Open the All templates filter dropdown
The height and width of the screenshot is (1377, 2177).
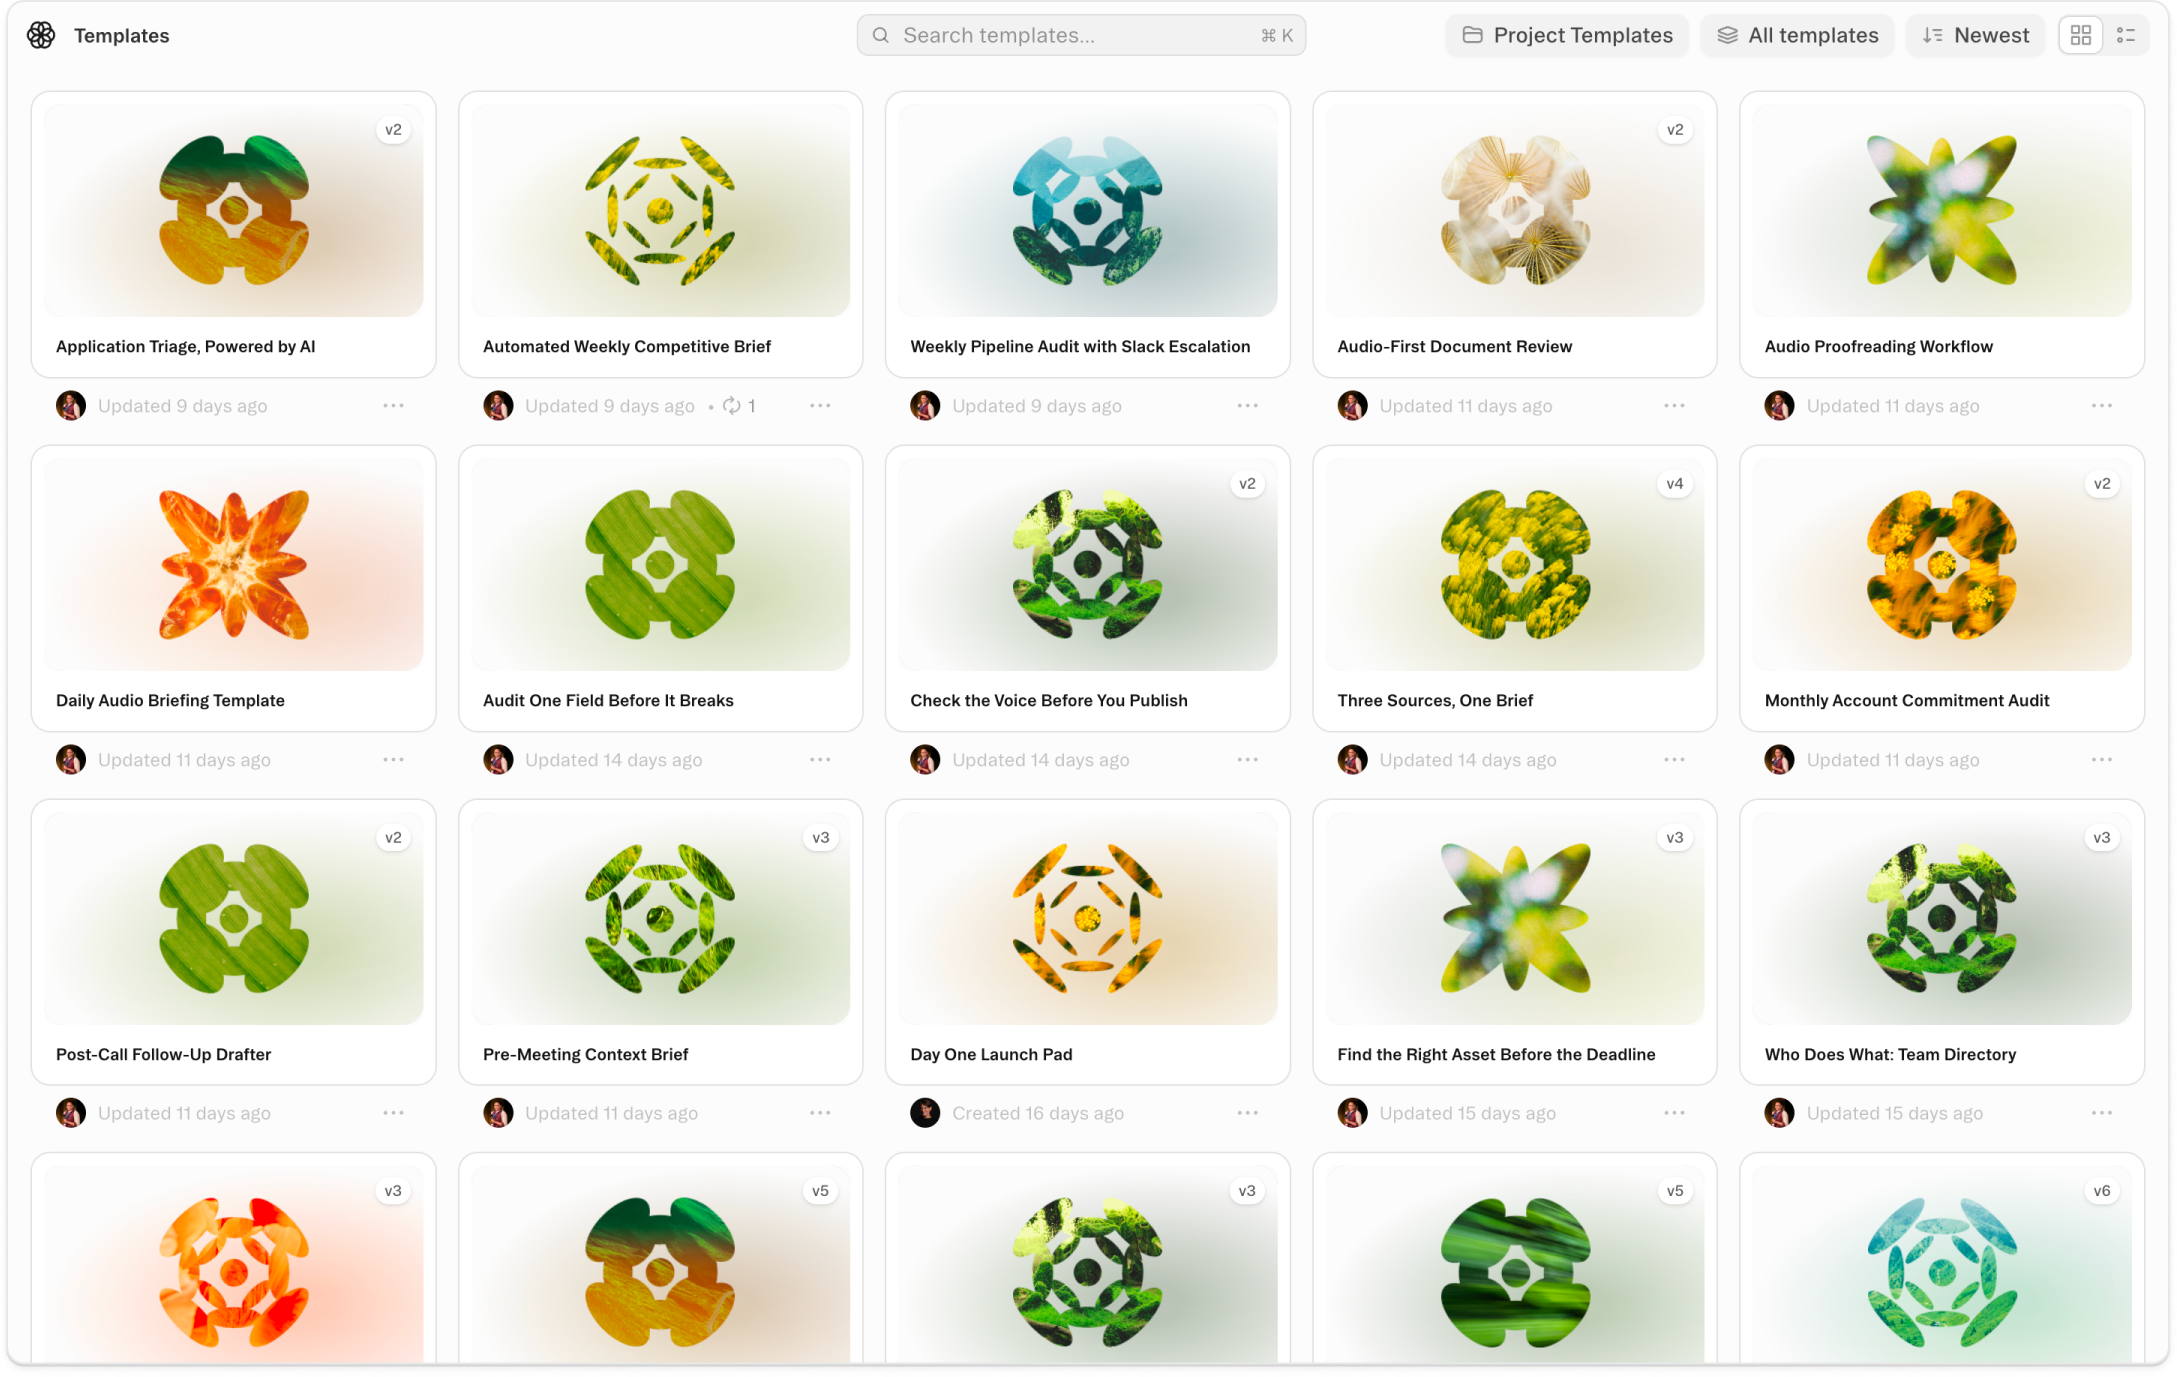click(x=1798, y=35)
